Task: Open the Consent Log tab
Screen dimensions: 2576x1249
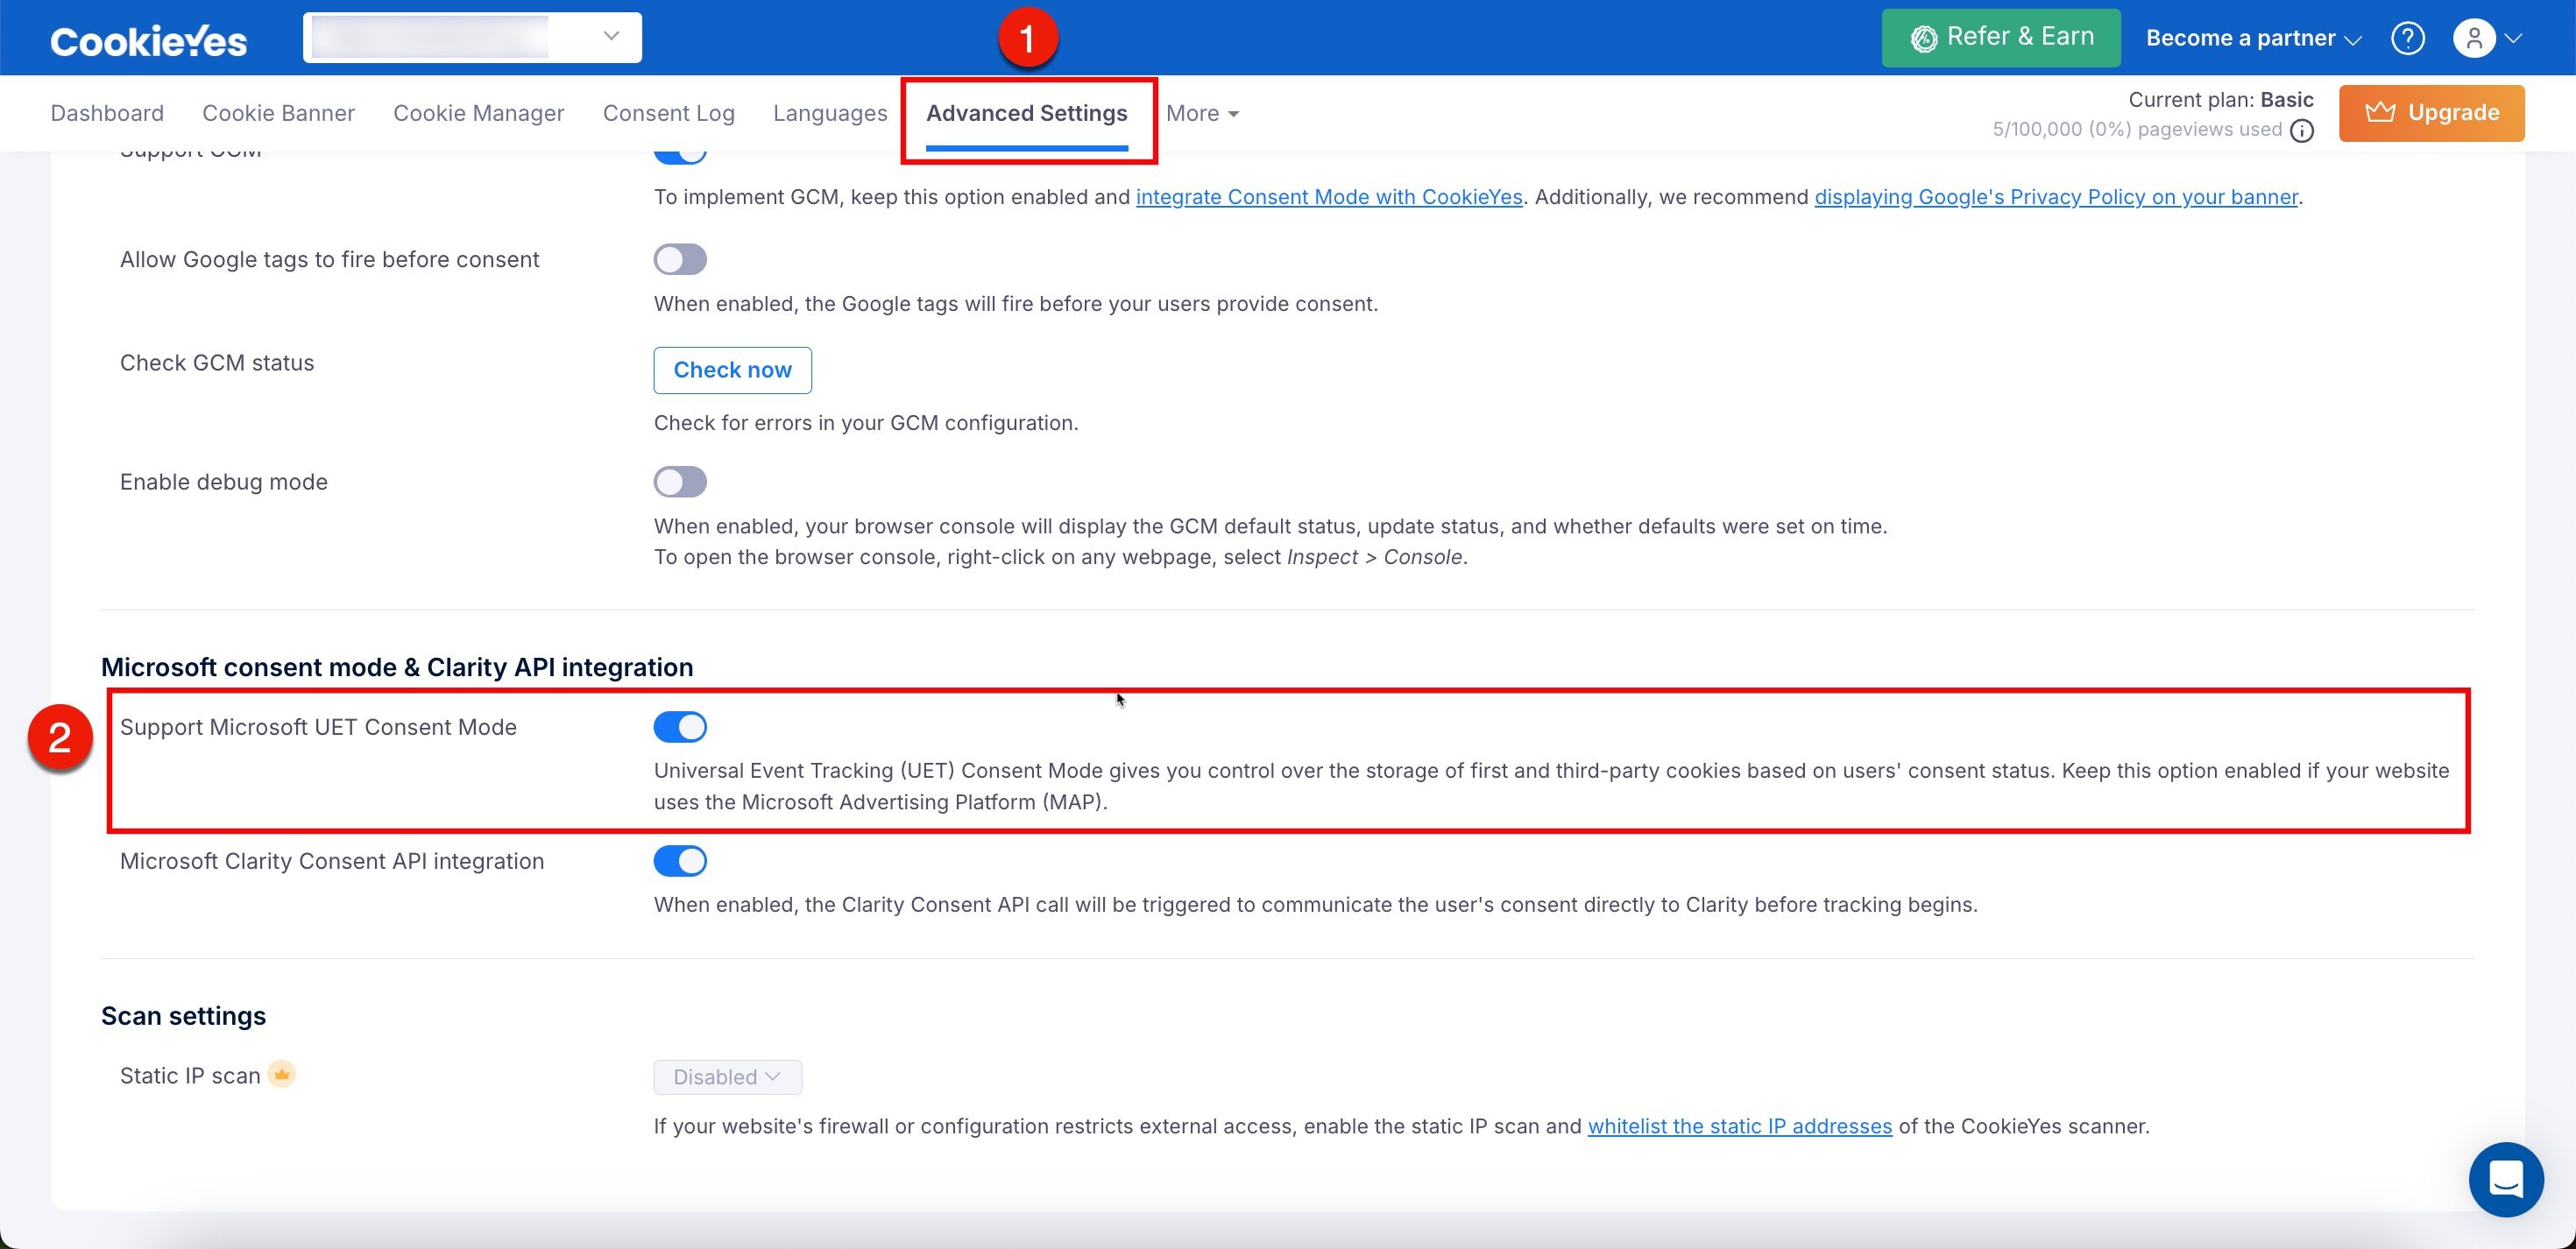Action: (668, 113)
